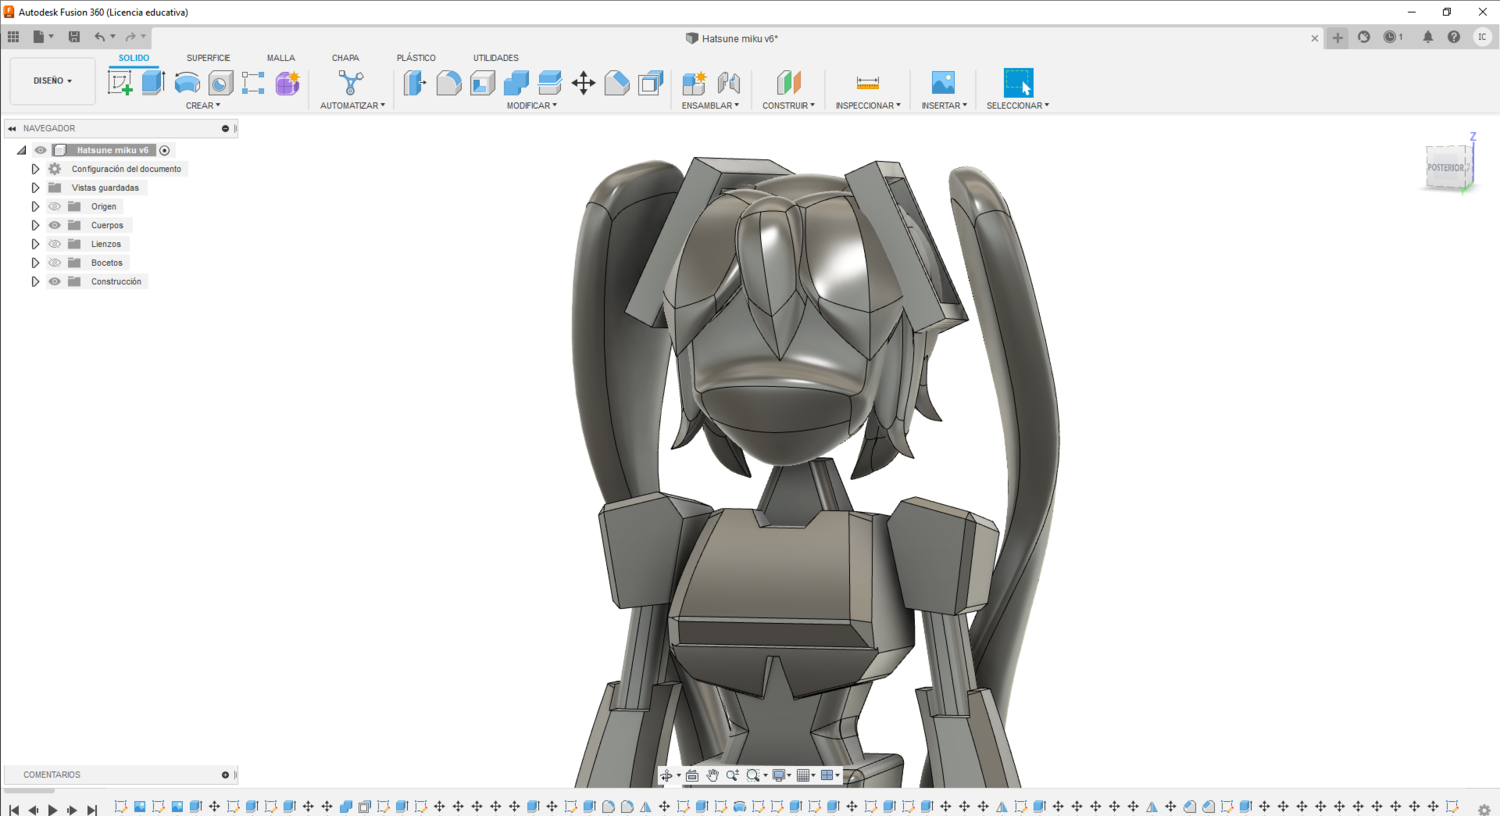Open the INSPECCIONAR menu label

click(x=867, y=105)
